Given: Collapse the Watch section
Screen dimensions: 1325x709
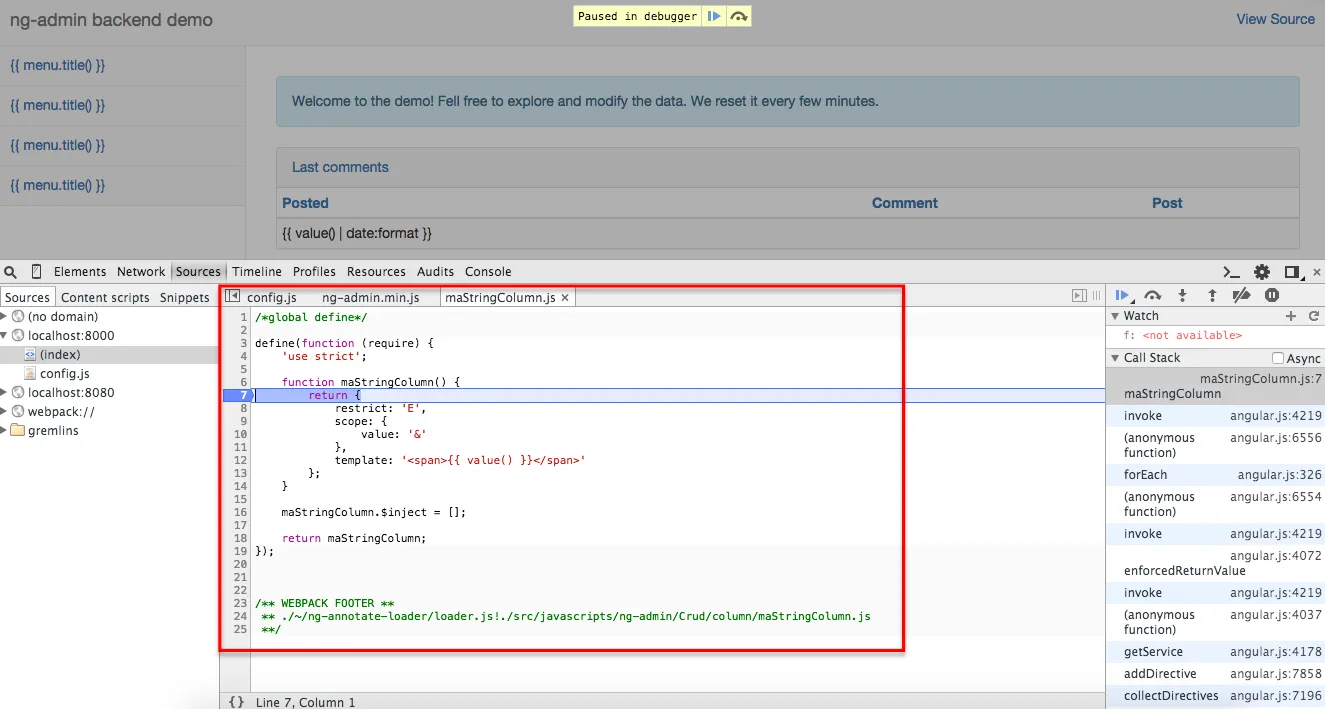Looking at the screenshot, I should [1115, 315].
